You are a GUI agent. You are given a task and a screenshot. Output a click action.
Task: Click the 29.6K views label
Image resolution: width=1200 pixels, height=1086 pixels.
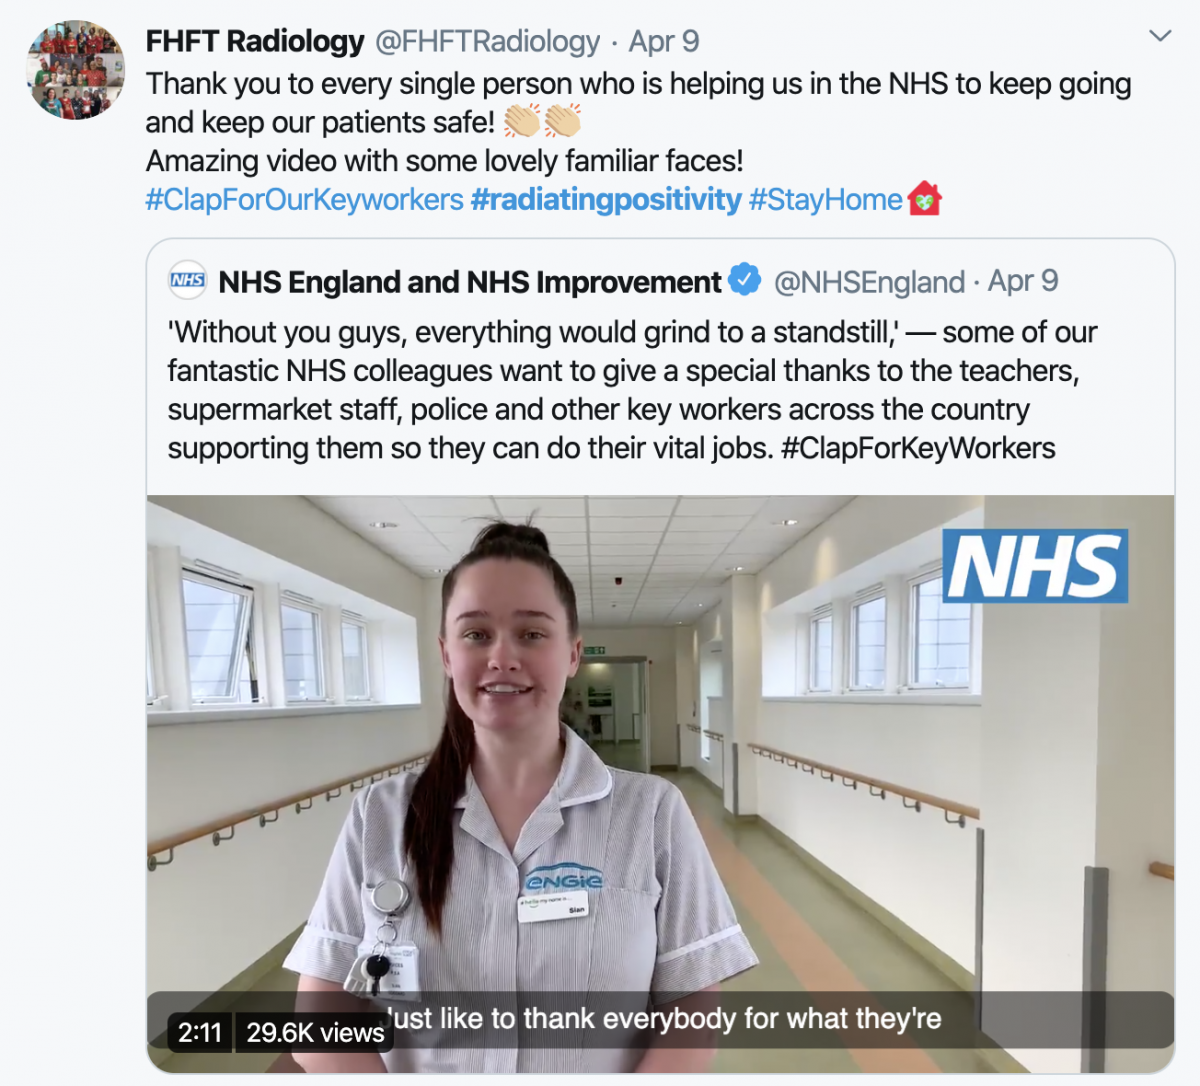click(x=315, y=1032)
